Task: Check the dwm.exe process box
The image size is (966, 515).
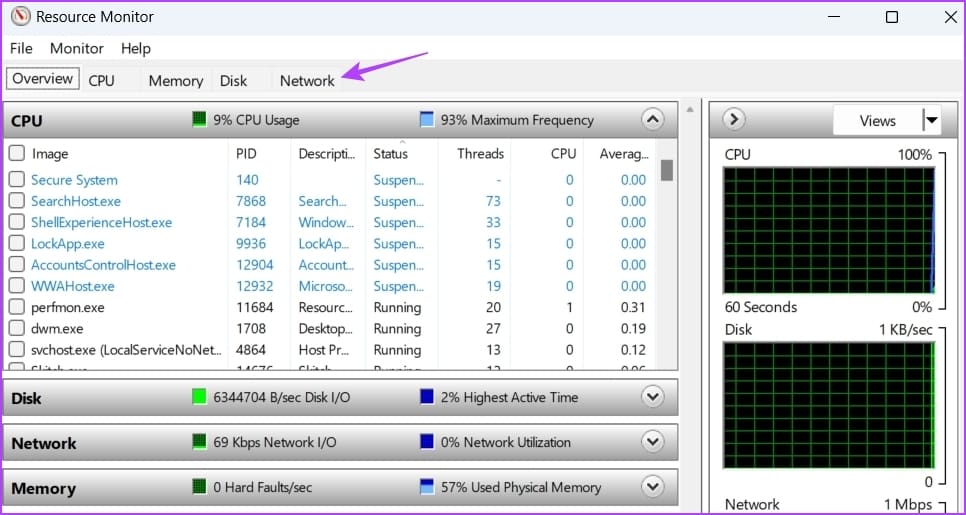Action: pyautogui.click(x=17, y=328)
